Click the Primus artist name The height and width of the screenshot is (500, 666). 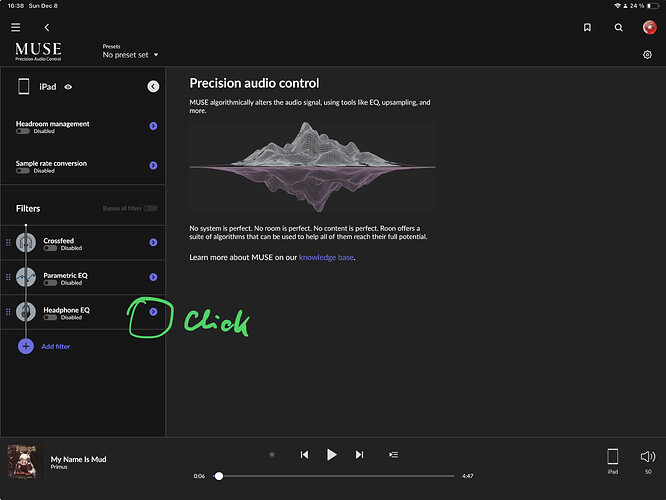59,467
